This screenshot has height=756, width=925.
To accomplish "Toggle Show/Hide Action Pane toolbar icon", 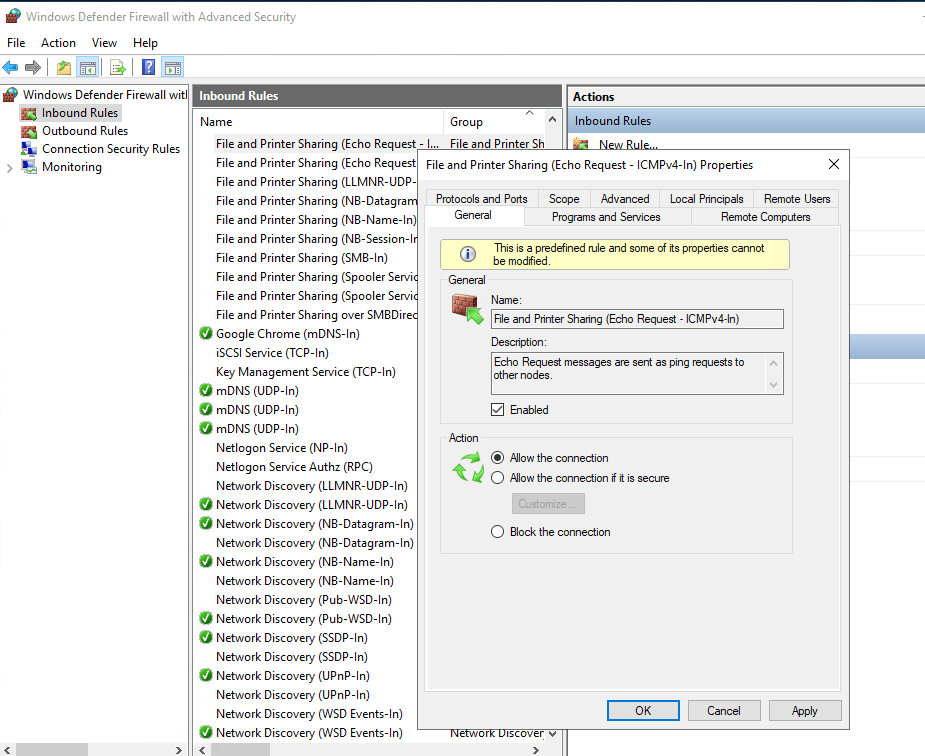I will [x=173, y=68].
